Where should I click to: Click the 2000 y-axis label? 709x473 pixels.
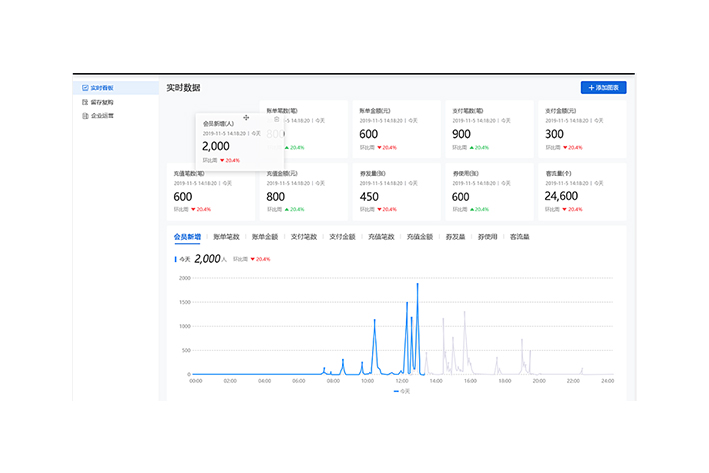(x=185, y=278)
